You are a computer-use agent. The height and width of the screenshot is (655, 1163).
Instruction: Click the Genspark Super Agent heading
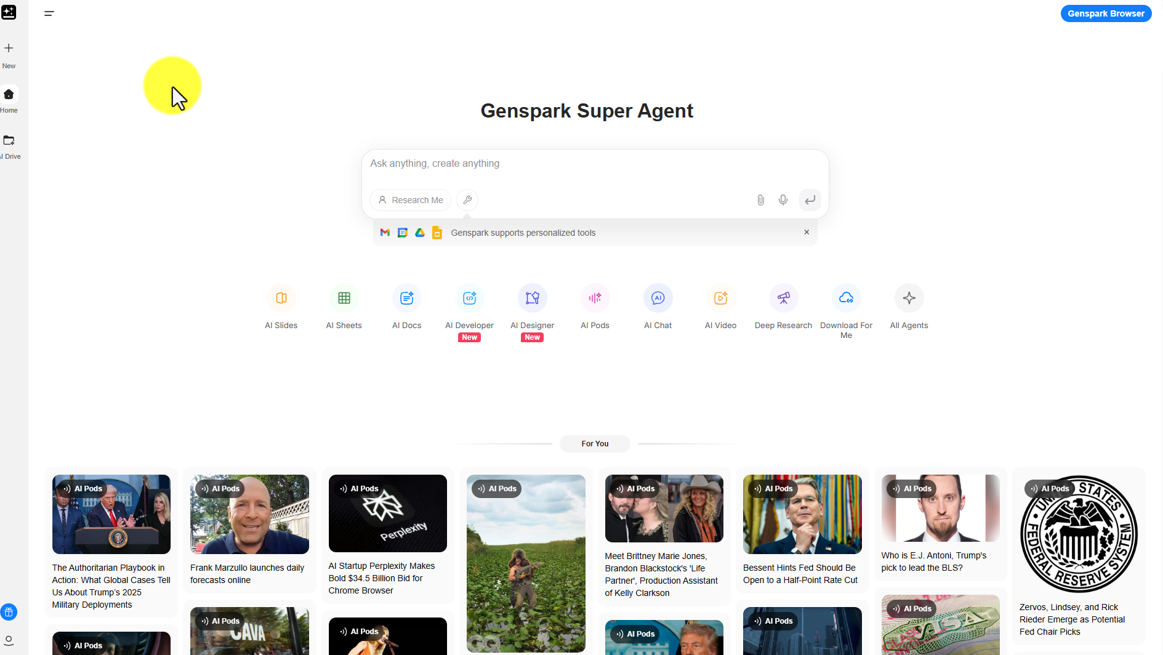tap(587, 111)
